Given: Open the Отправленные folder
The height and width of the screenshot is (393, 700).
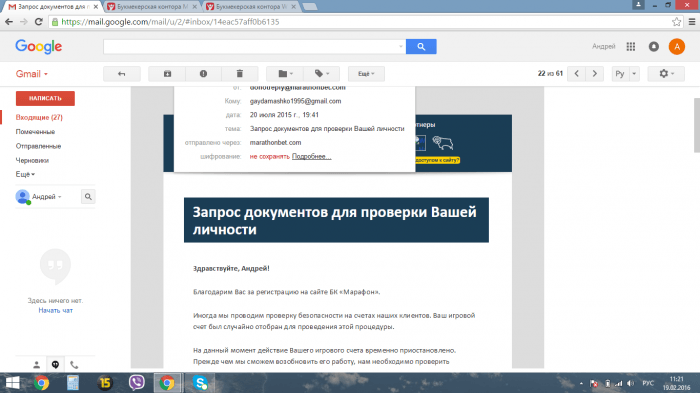Looking at the screenshot, I should [38, 146].
